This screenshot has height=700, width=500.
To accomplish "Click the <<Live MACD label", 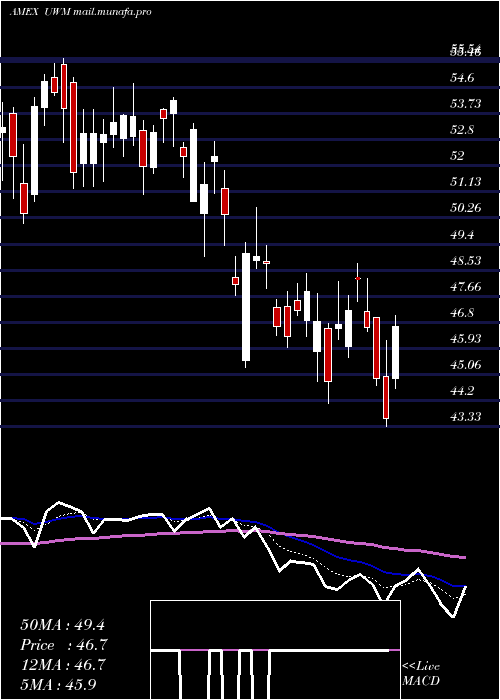I will (x=421, y=674).
